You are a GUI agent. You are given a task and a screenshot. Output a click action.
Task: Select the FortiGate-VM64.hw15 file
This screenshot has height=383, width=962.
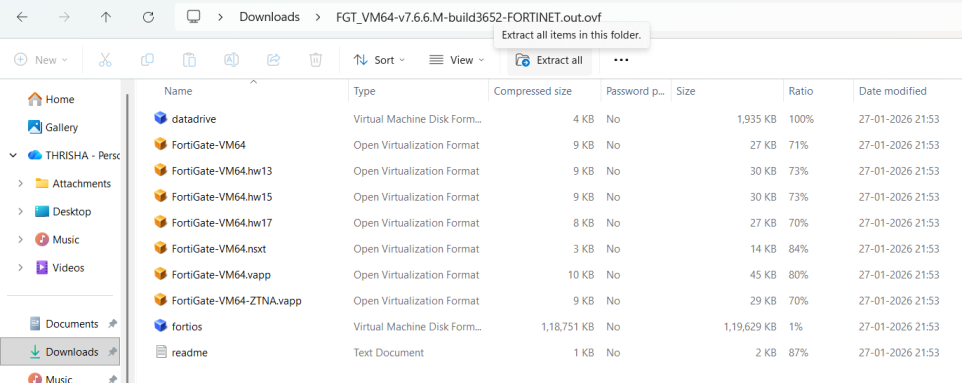point(222,196)
